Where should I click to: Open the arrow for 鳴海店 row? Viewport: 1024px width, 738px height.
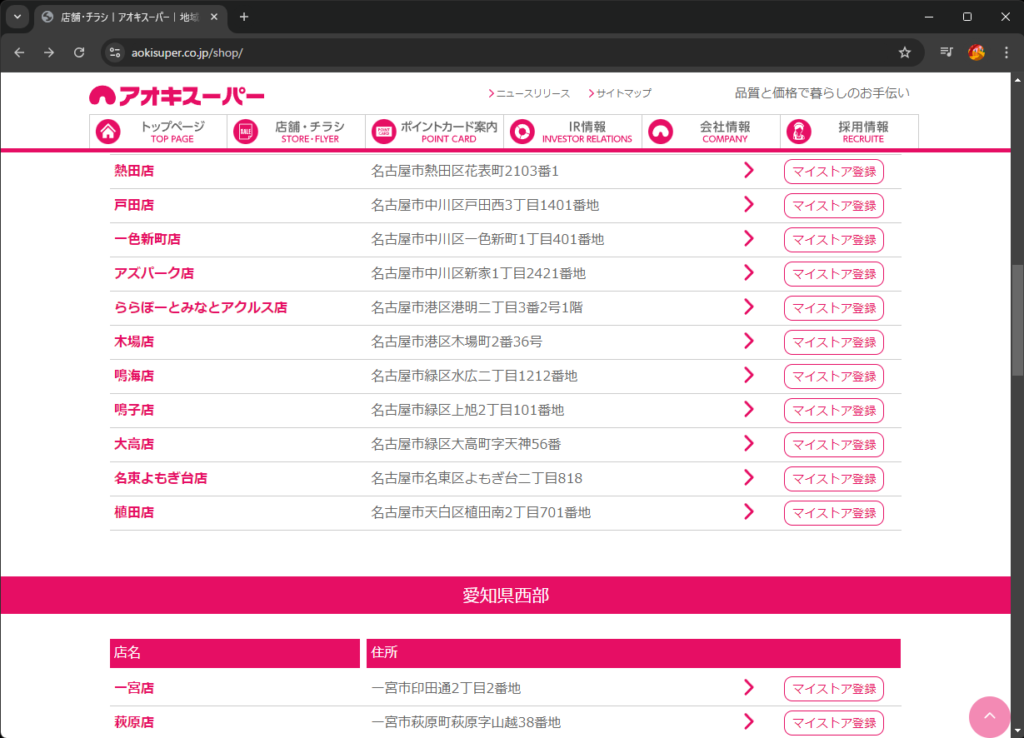(749, 375)
